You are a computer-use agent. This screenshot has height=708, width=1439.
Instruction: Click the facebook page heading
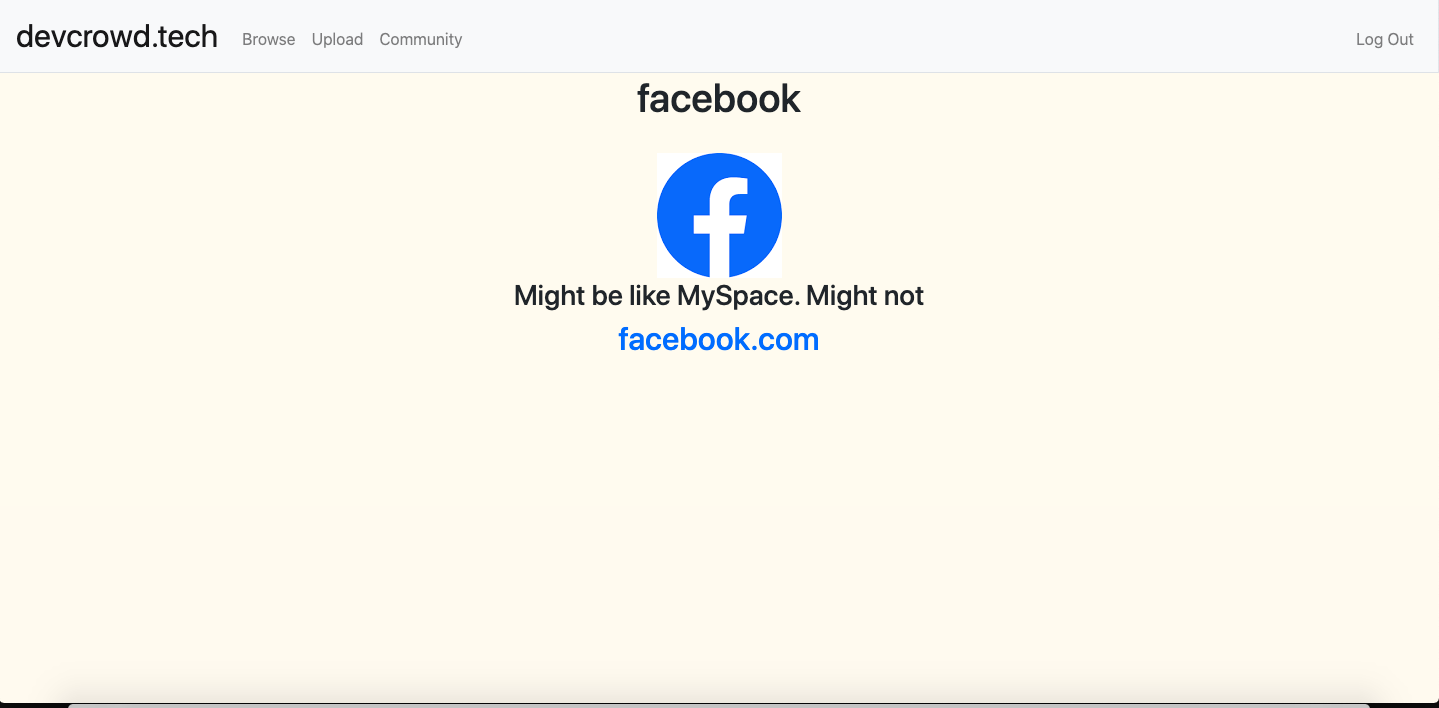(719, 98)
